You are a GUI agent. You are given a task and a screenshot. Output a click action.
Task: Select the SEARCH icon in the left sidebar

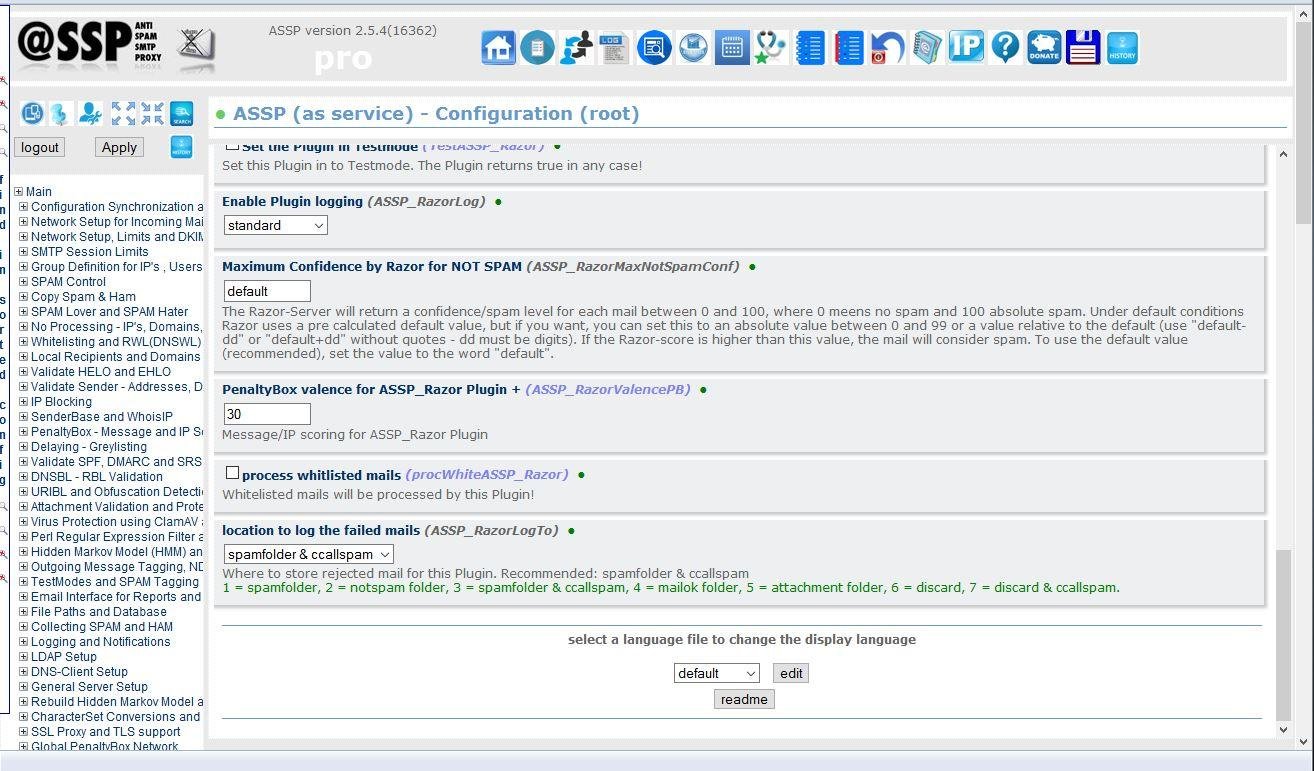(181, 113)
